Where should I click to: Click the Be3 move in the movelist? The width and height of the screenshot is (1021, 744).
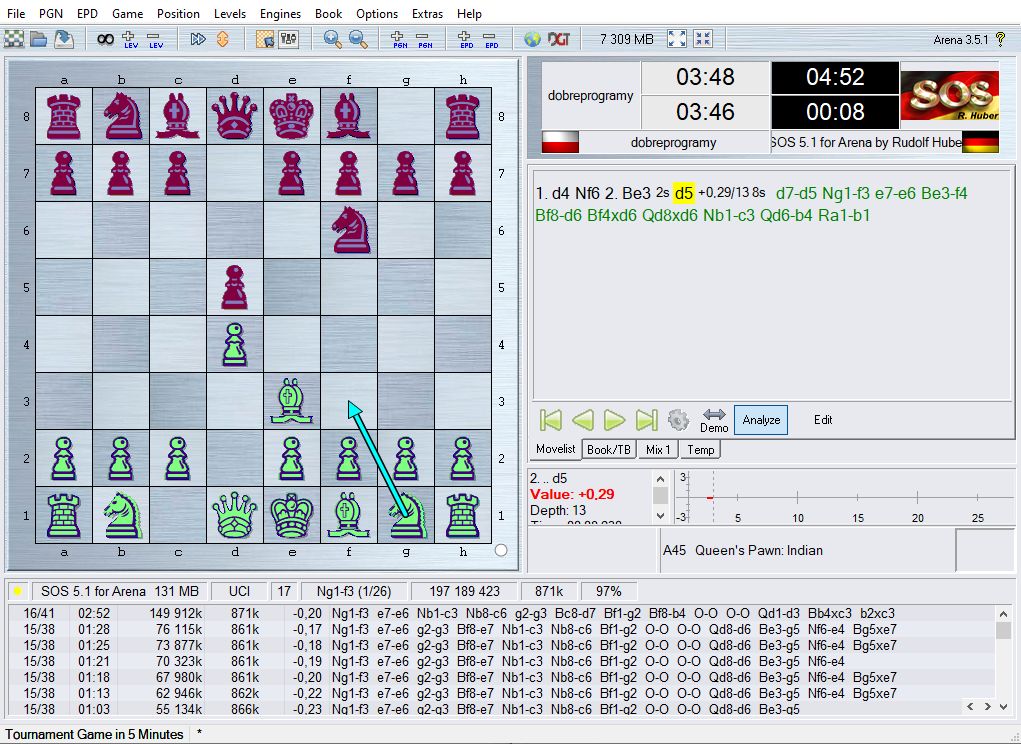636,193
